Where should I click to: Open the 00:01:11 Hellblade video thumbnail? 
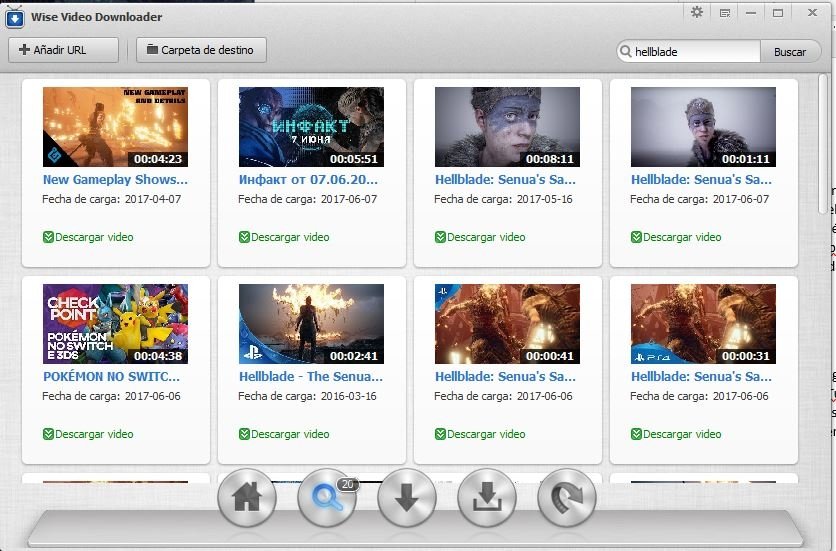click(703, 127)
